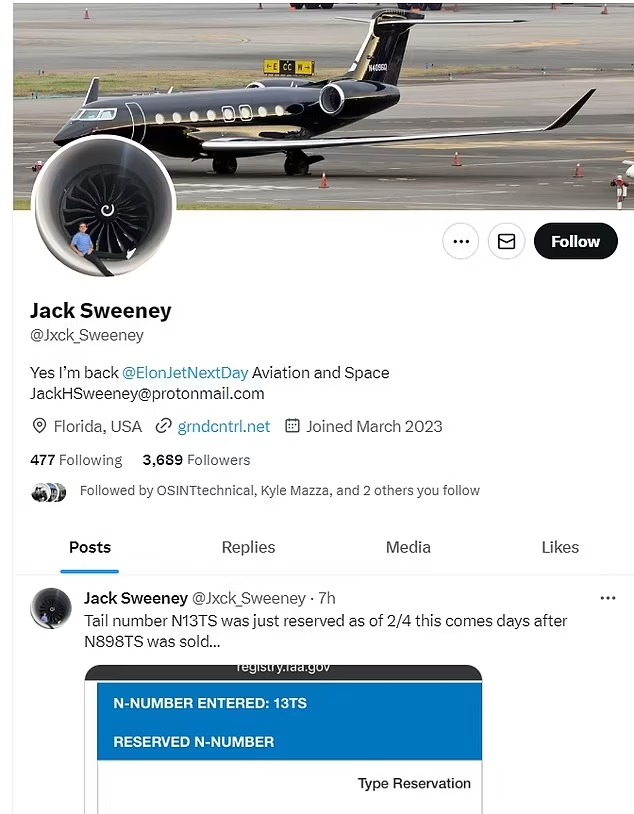This screenshot has height=814, width=634.
Task: Click the link chain icon
Action: 163,426
